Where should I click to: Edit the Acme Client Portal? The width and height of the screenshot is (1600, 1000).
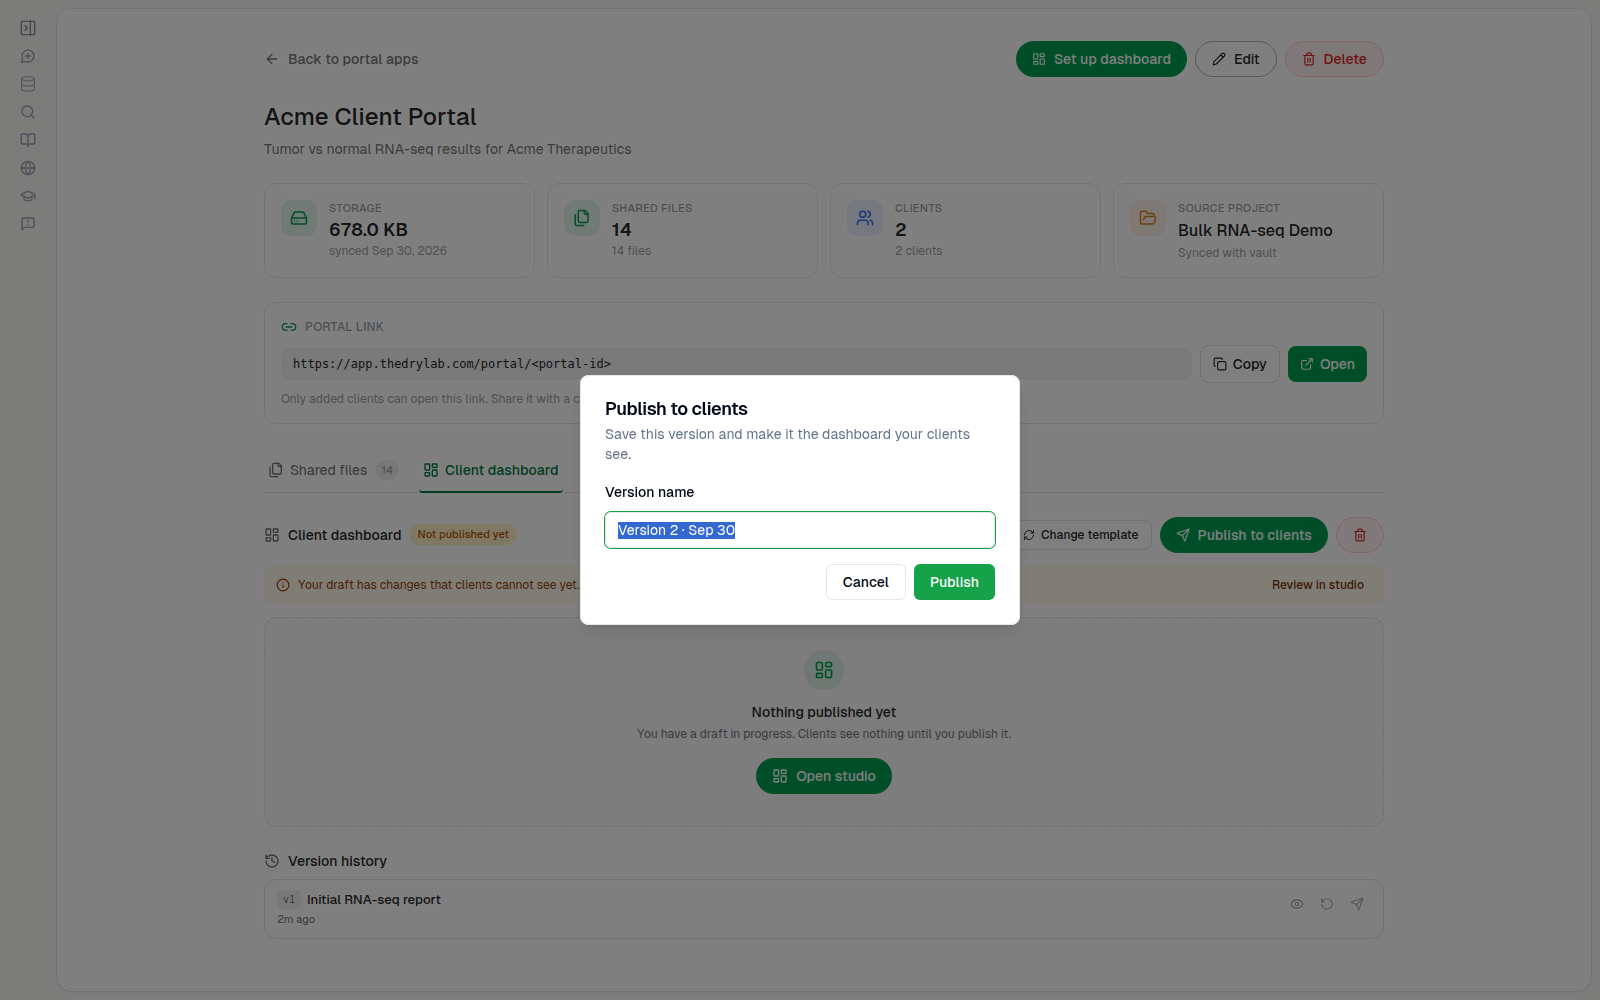(1236, 59)
